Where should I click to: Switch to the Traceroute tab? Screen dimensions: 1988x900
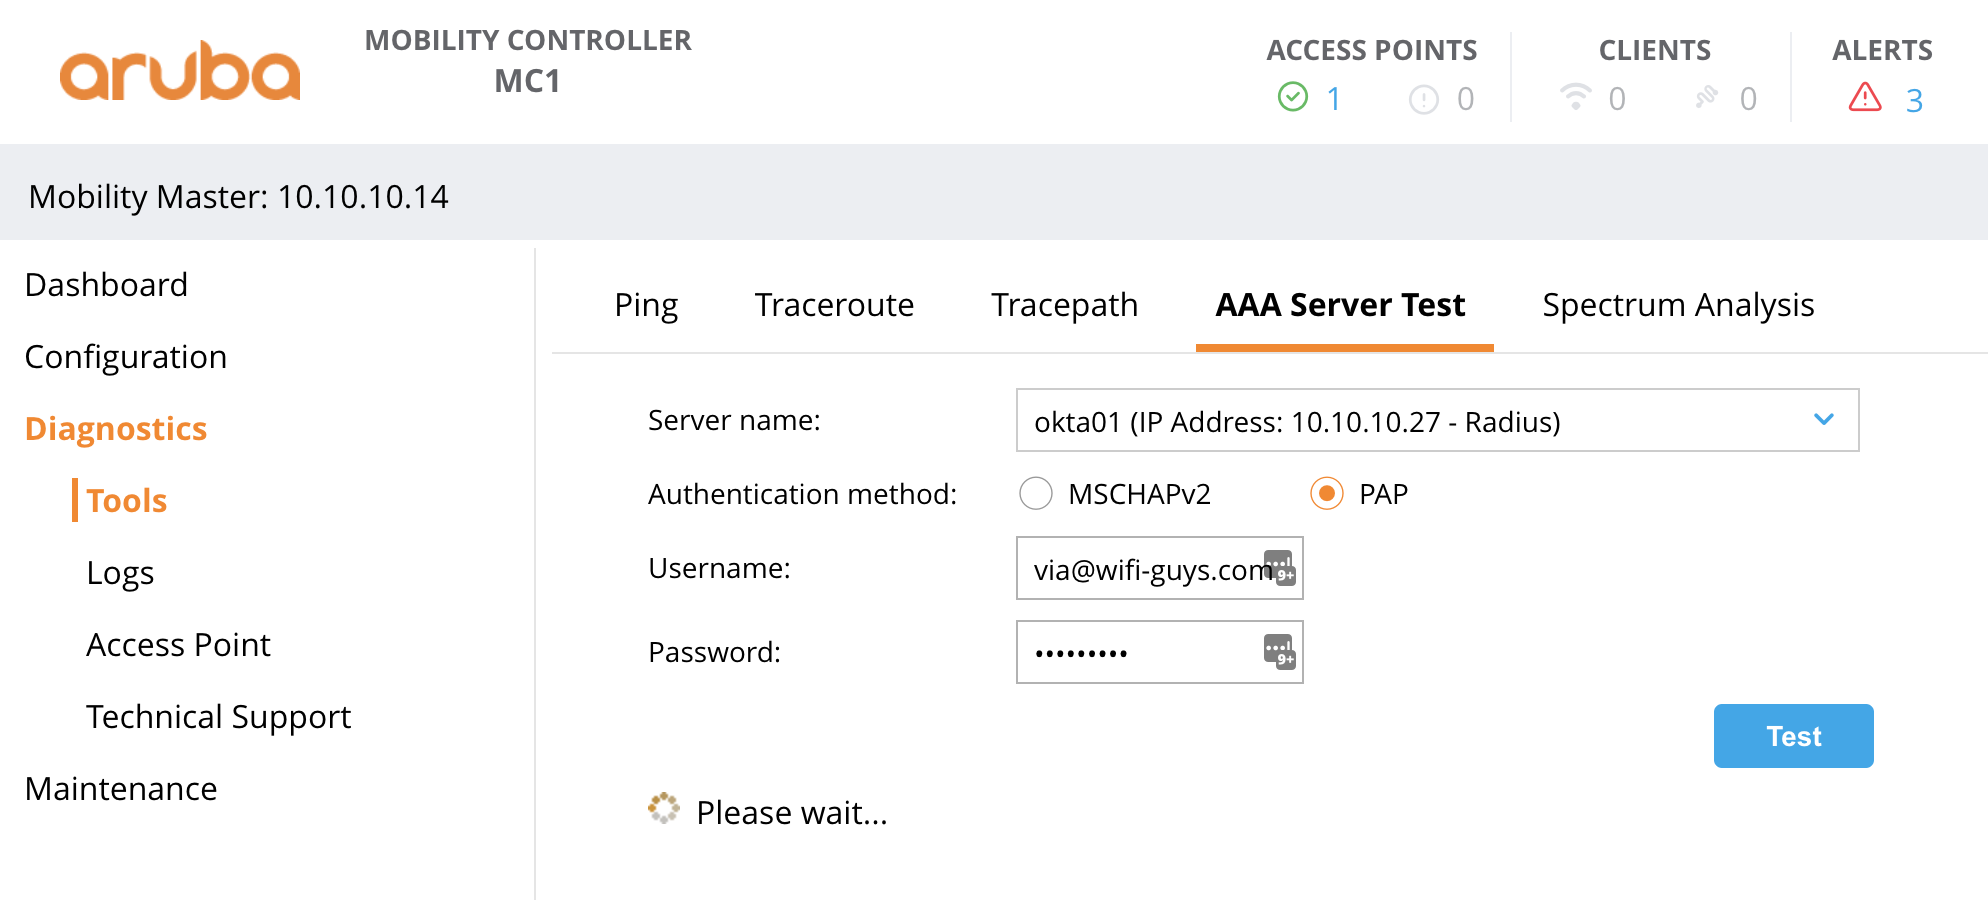(834, 305)
